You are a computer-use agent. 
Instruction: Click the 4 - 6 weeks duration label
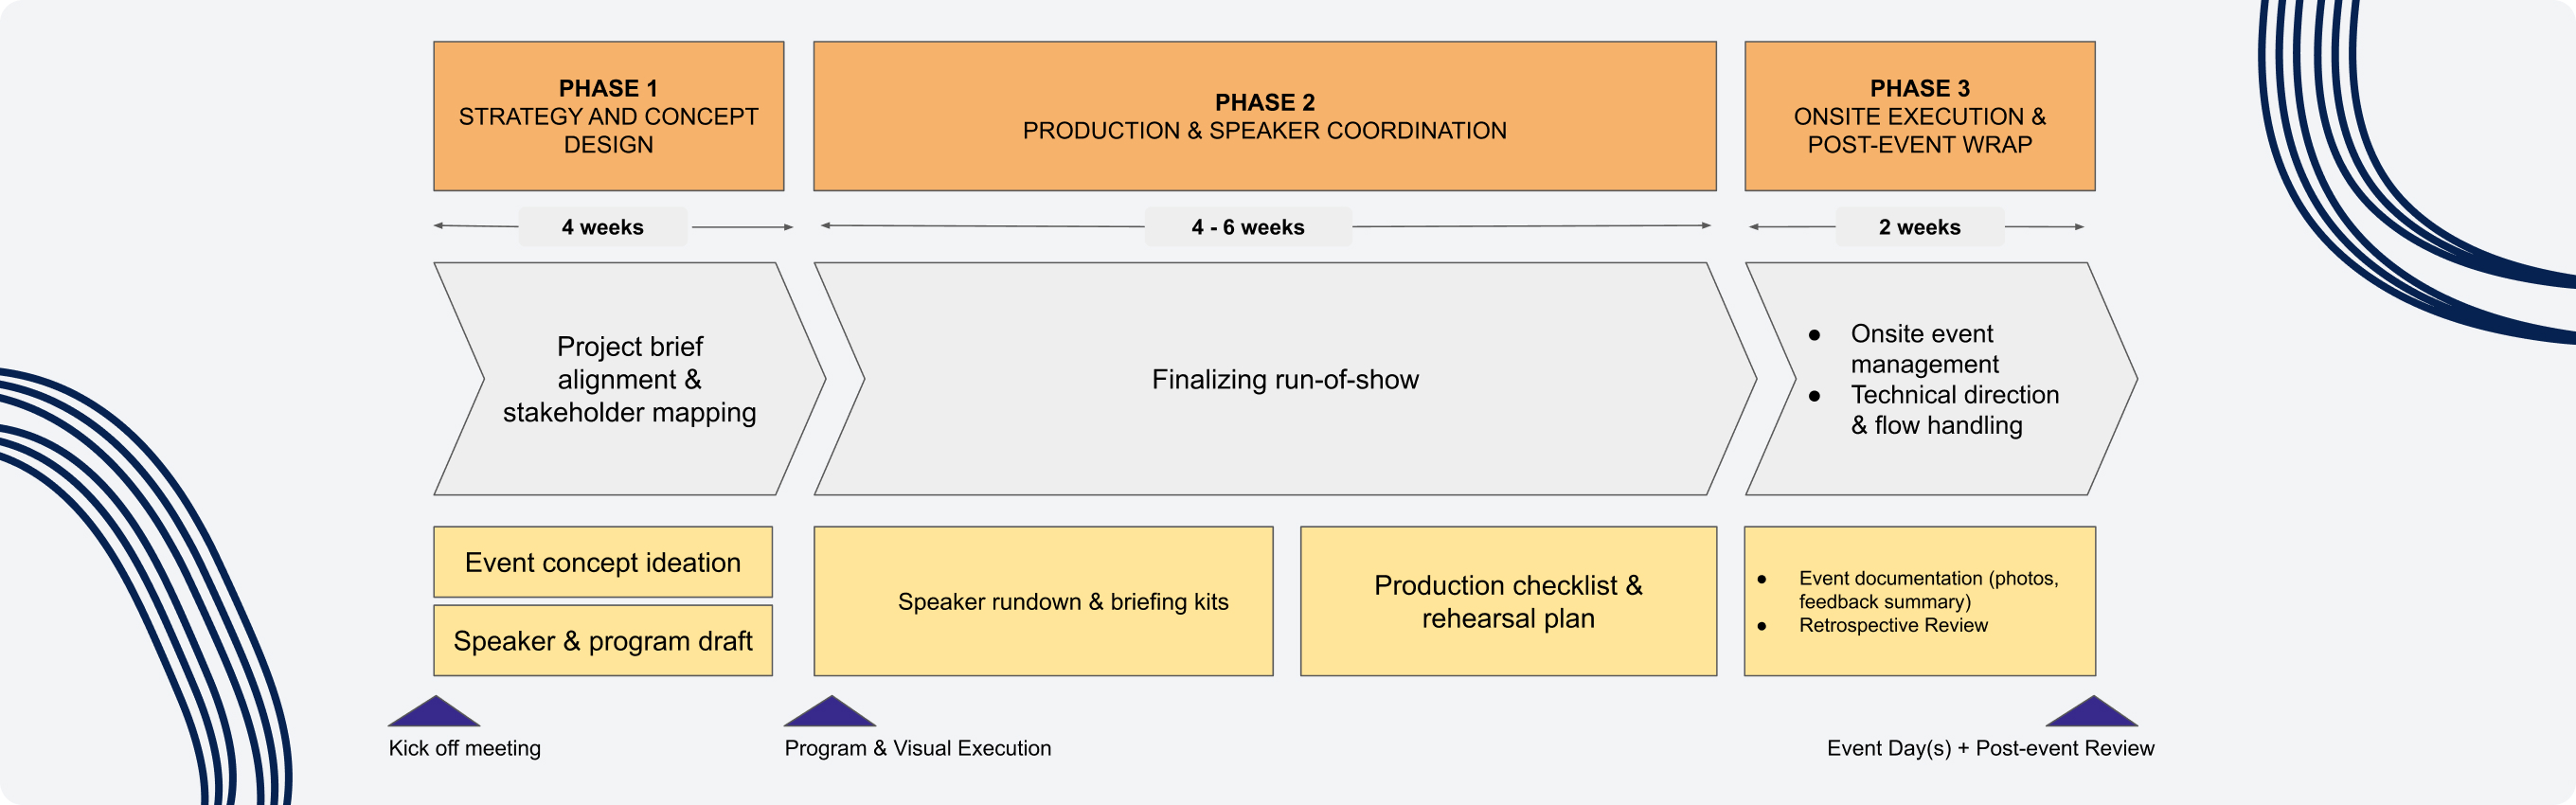click(x=1247, y=227)
